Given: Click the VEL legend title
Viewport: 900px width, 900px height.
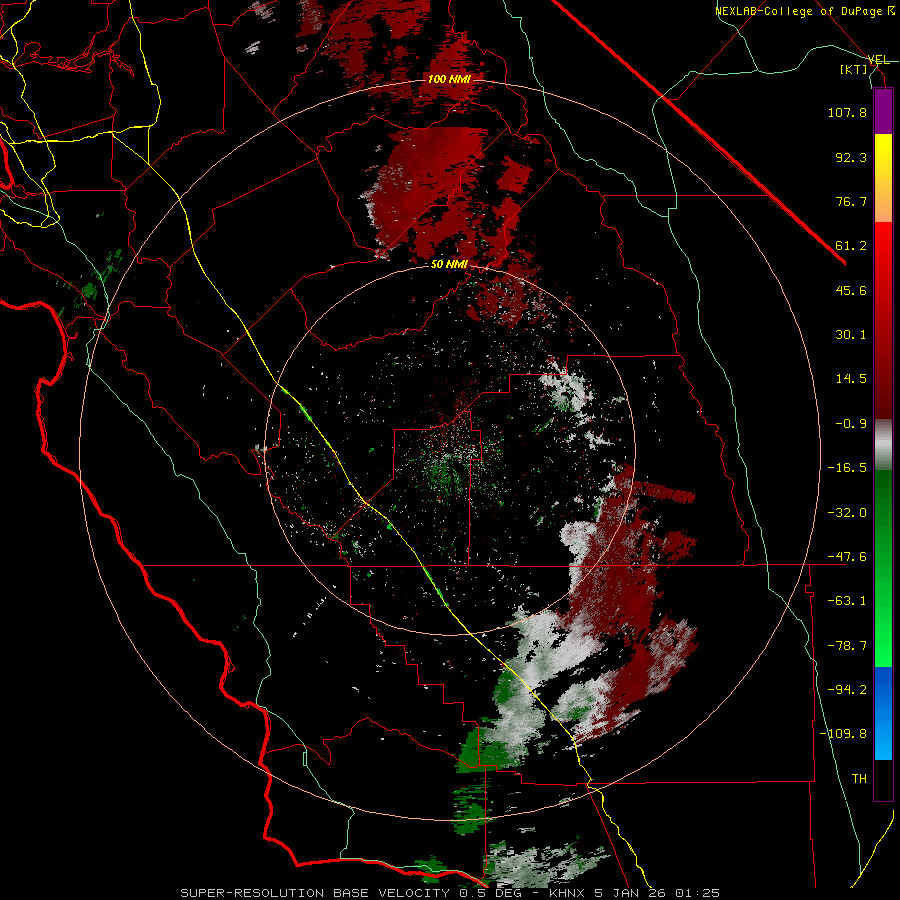Looking at the screenshot, I should (x=878, y=60).
